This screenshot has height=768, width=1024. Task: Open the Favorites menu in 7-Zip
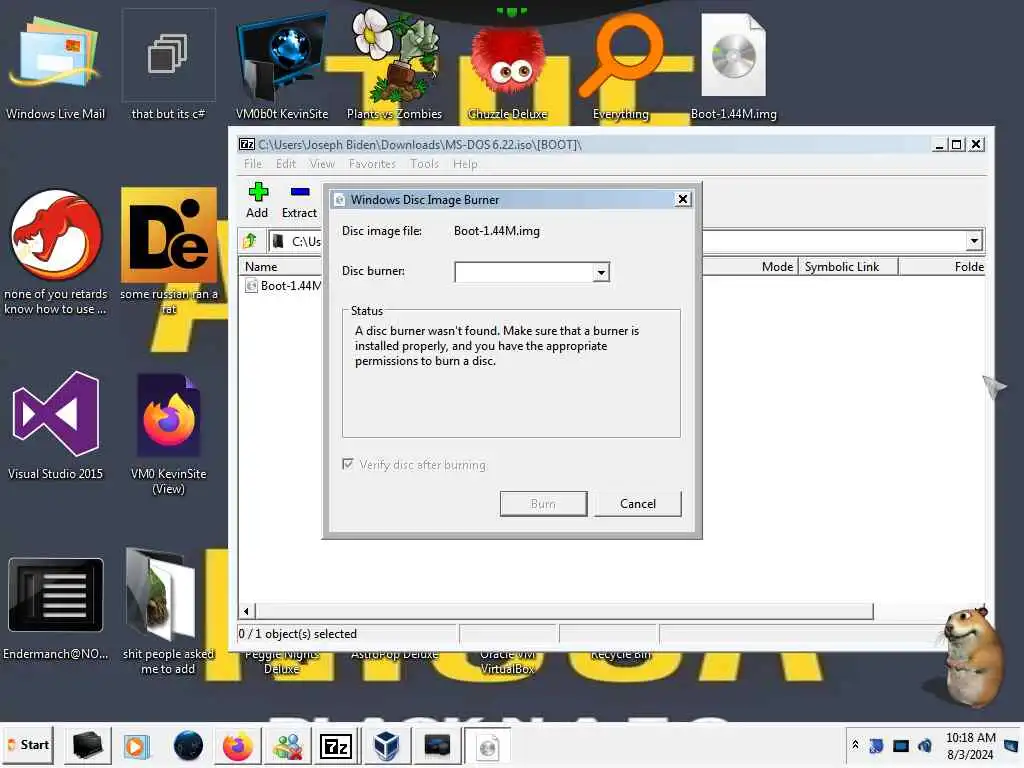(372, 164)
